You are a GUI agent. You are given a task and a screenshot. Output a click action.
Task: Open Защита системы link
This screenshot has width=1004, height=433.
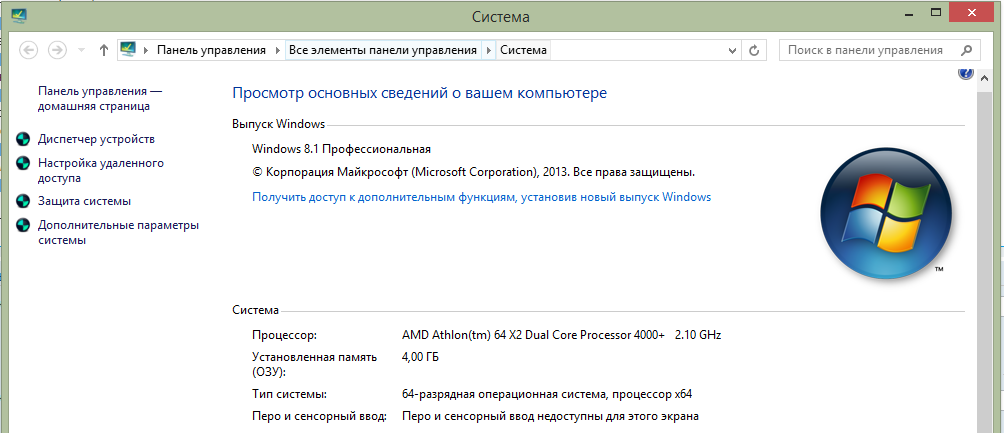[x=84, y=201]
